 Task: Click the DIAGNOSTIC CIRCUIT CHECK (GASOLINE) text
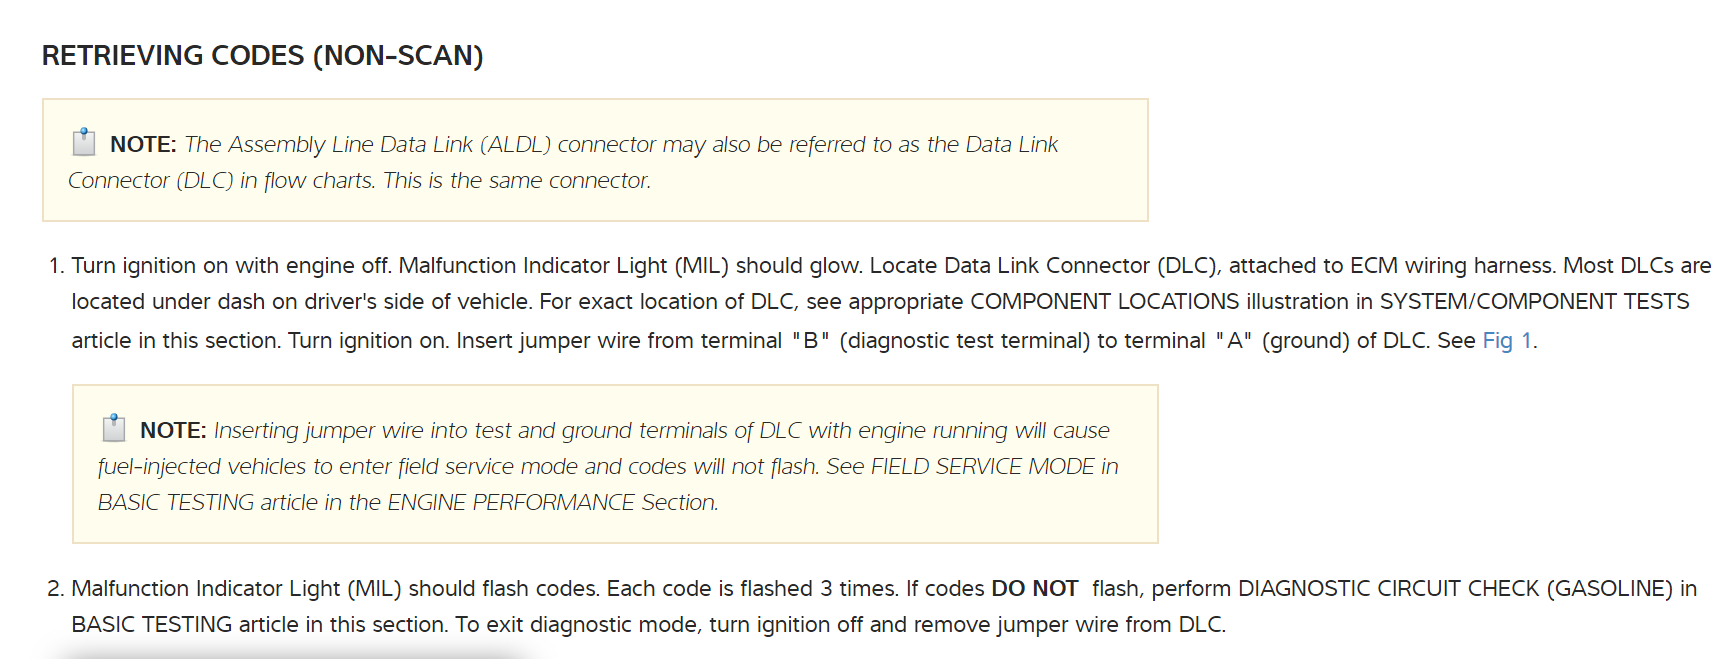1454,589
